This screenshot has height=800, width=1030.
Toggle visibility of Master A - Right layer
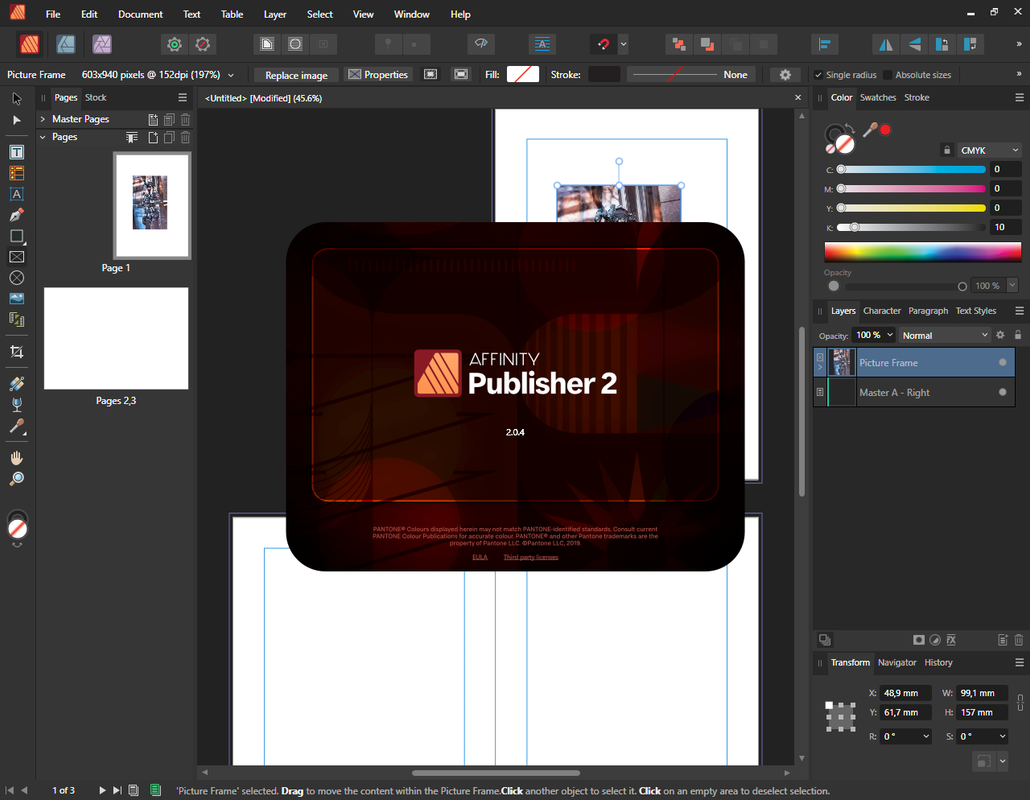click(1002, 392)
